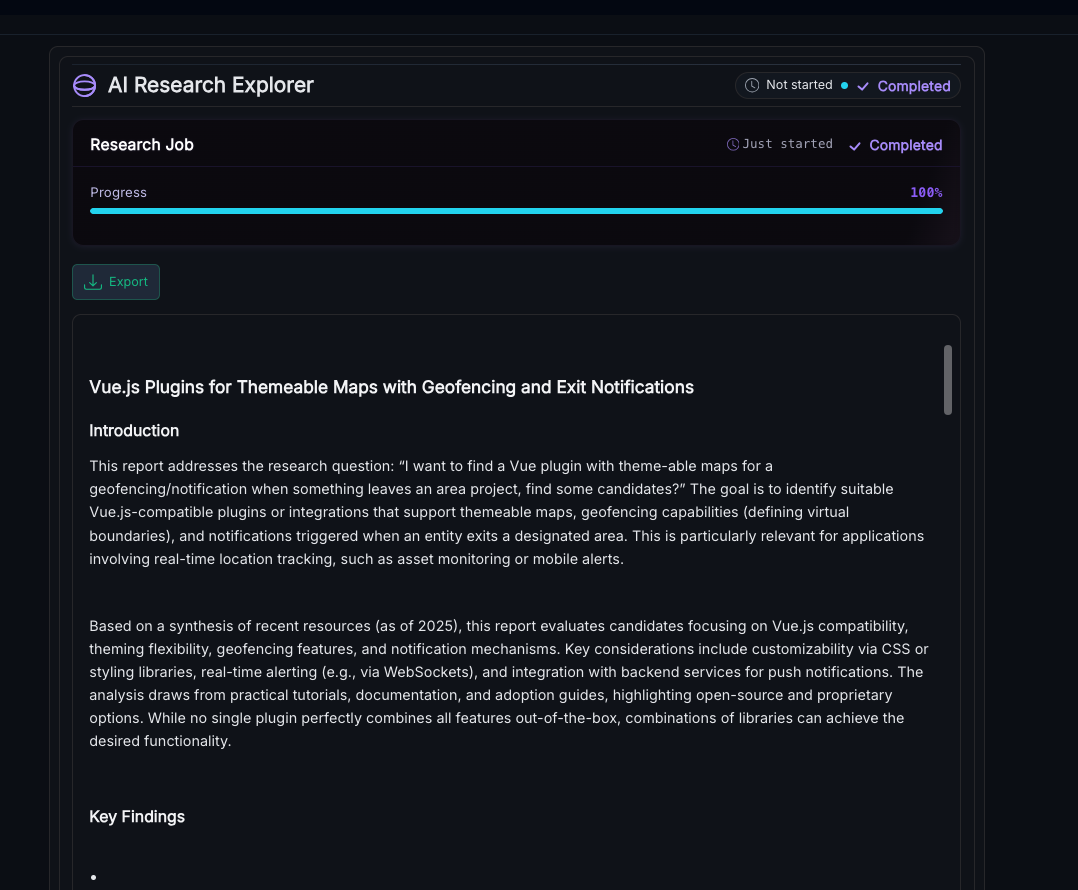Click the "Completed" label in the Research Job card
This screenshot has width=1078, height=890.
905,146
